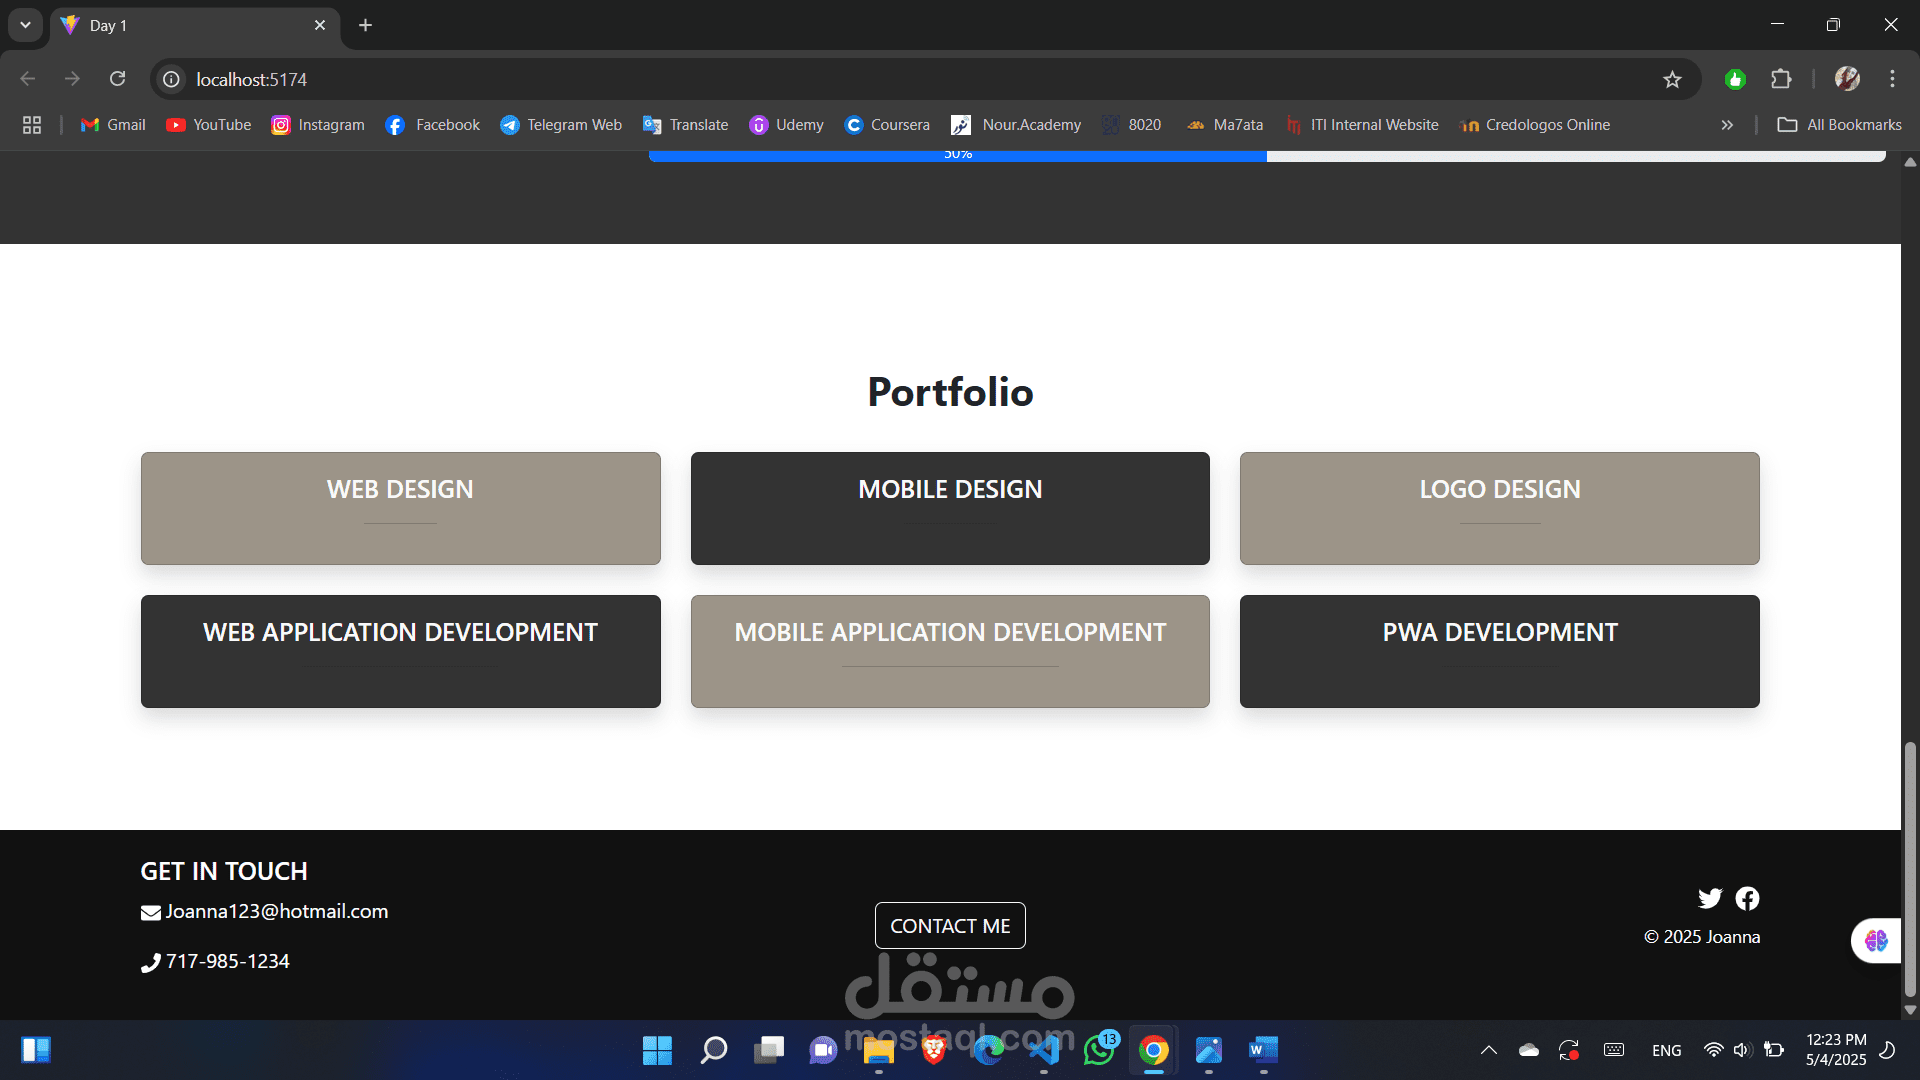Bookmark this page with star icon
Viewport: 1920px width, 1080px height.
pos(1672,80)
